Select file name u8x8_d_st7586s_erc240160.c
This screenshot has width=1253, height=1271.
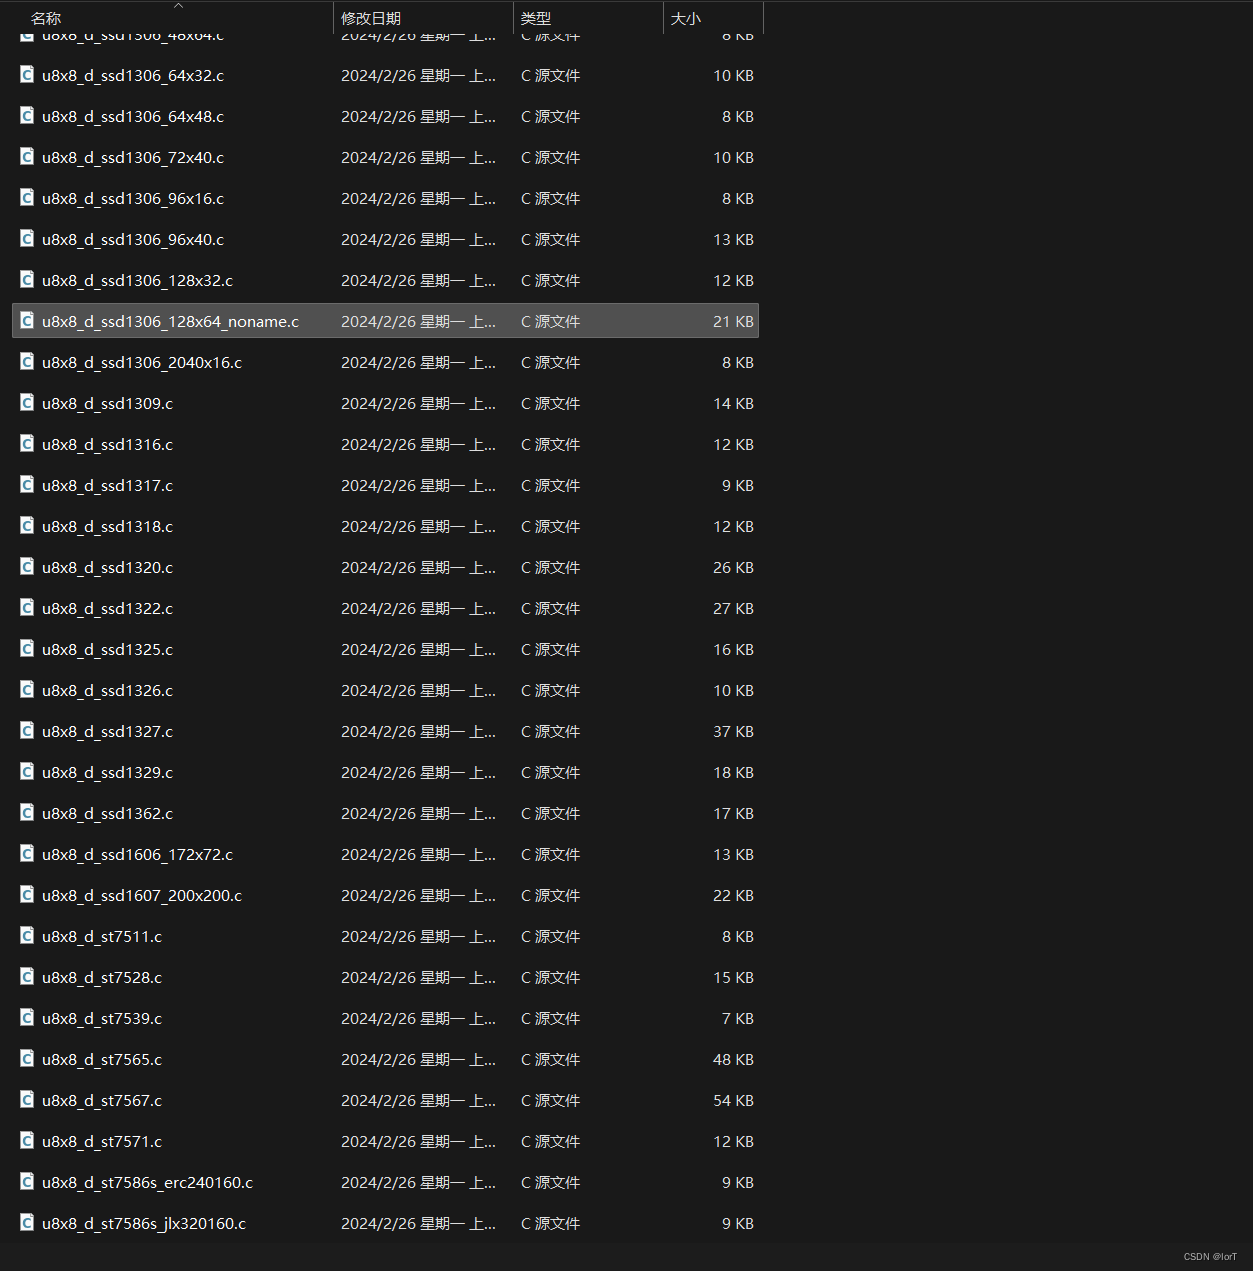click(x=147, y=1182)
